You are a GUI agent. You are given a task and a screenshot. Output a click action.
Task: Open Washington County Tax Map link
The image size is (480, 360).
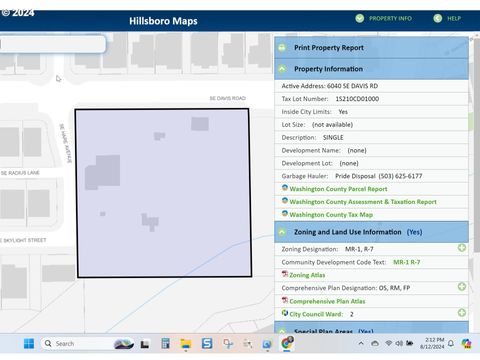click(x=331, y=215)
